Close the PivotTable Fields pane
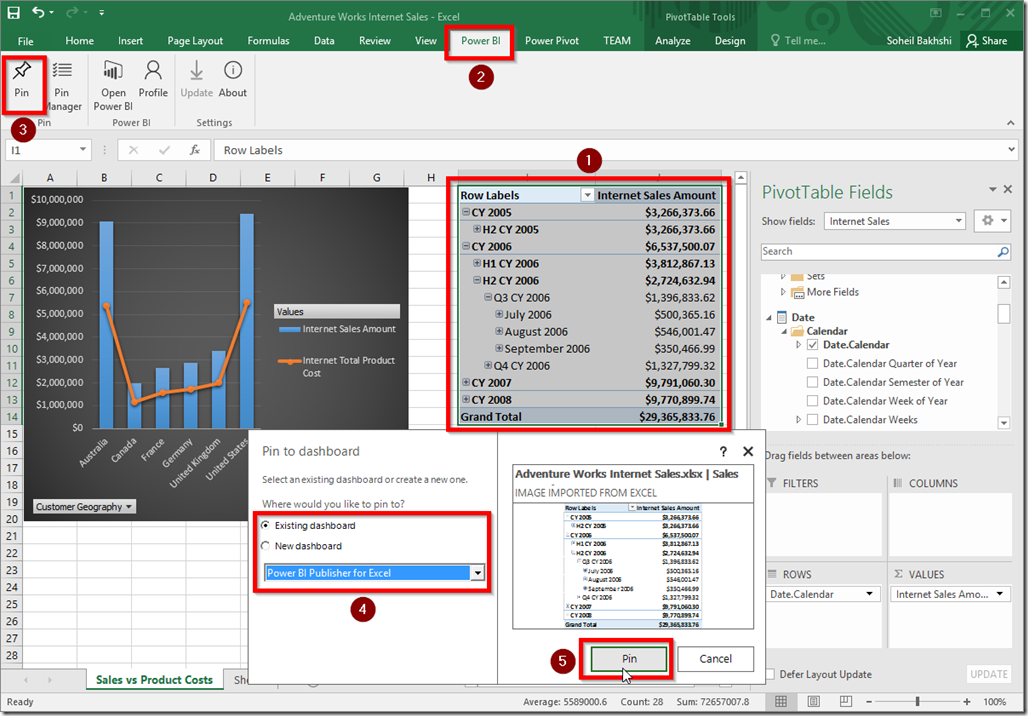Screen dimensions: 1028x716 1008,189
